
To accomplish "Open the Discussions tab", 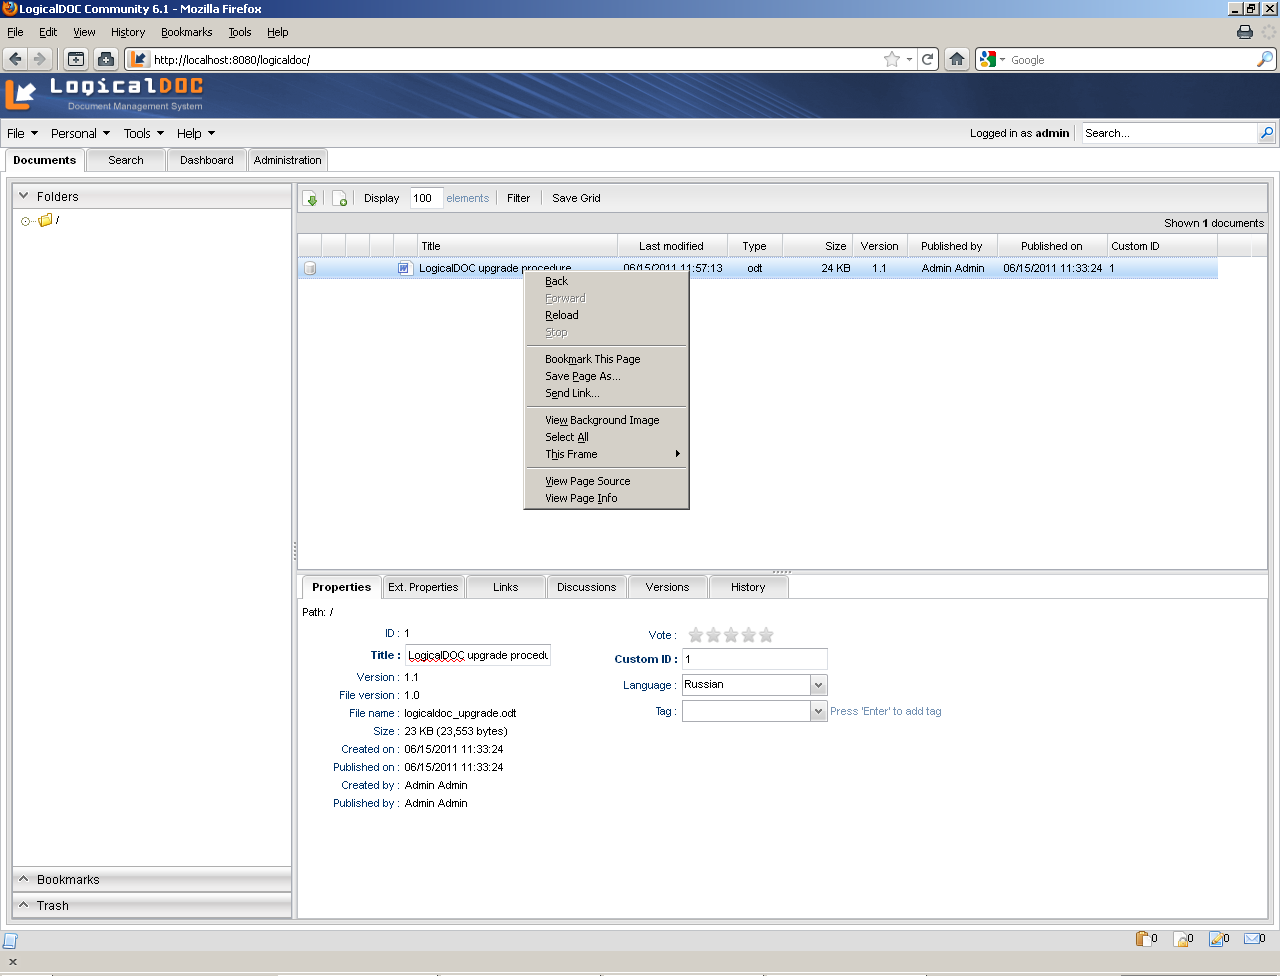I will tap(586, 587).
